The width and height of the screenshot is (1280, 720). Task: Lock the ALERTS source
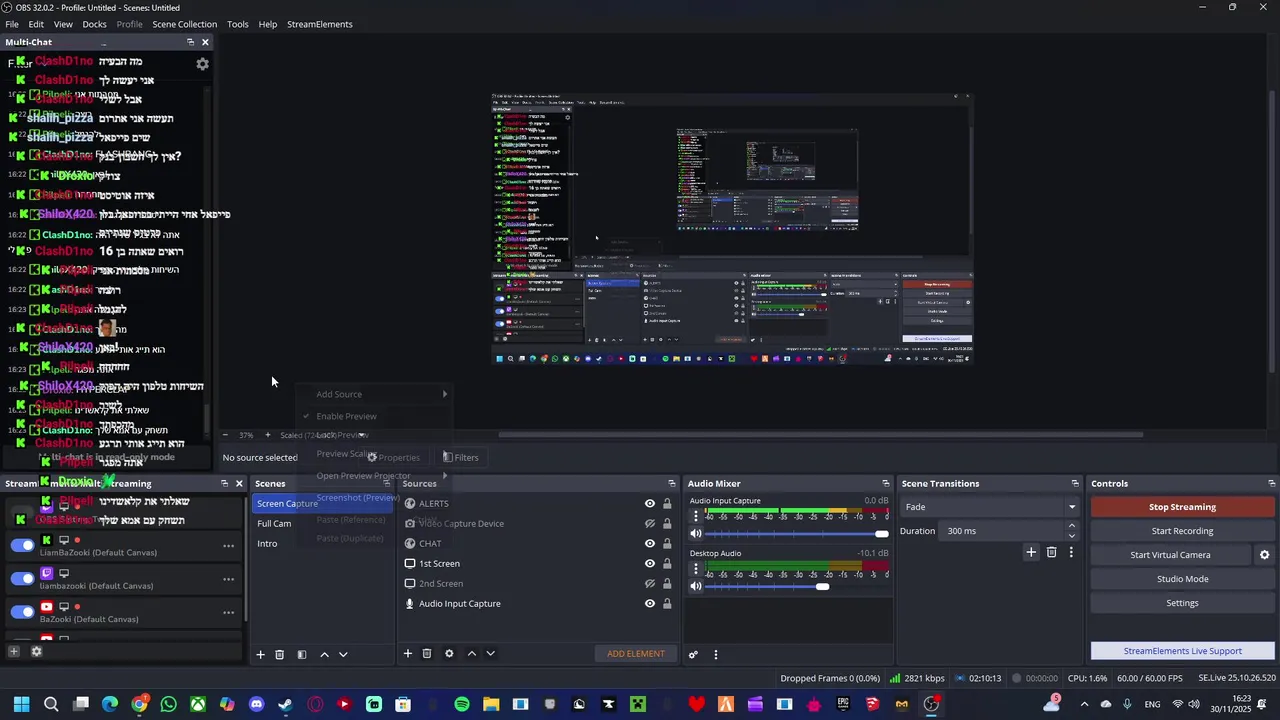pyautogui.click(x=667, y=504)
